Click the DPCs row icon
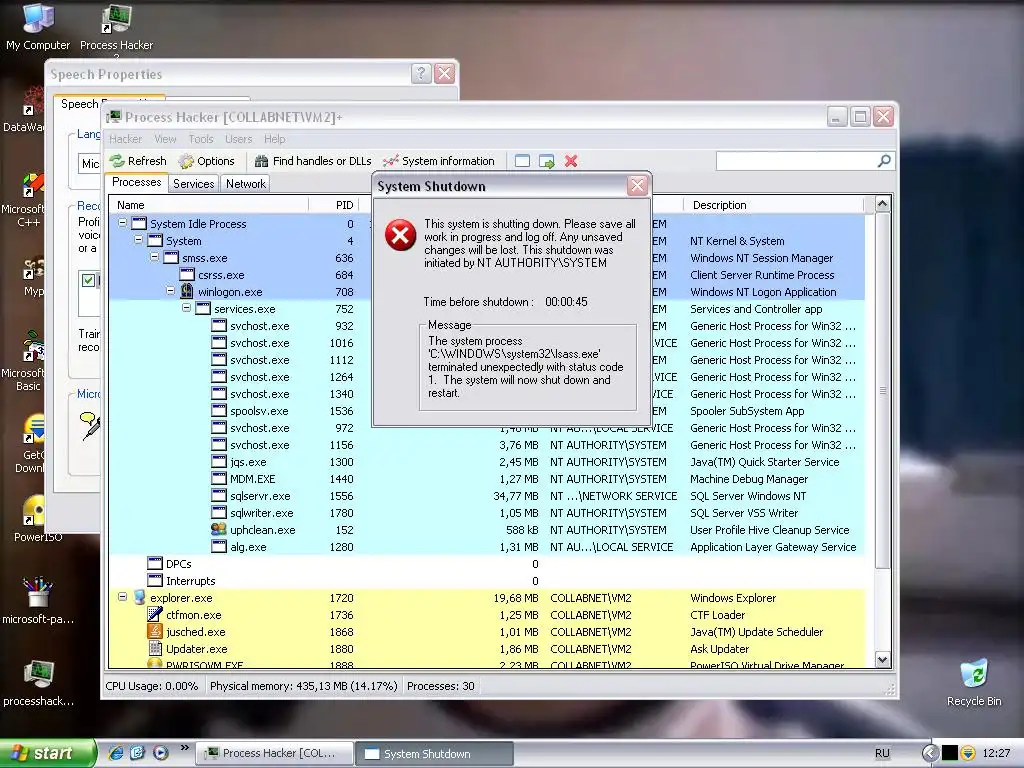Screen dimensions: 1024x768 [155, 563]
